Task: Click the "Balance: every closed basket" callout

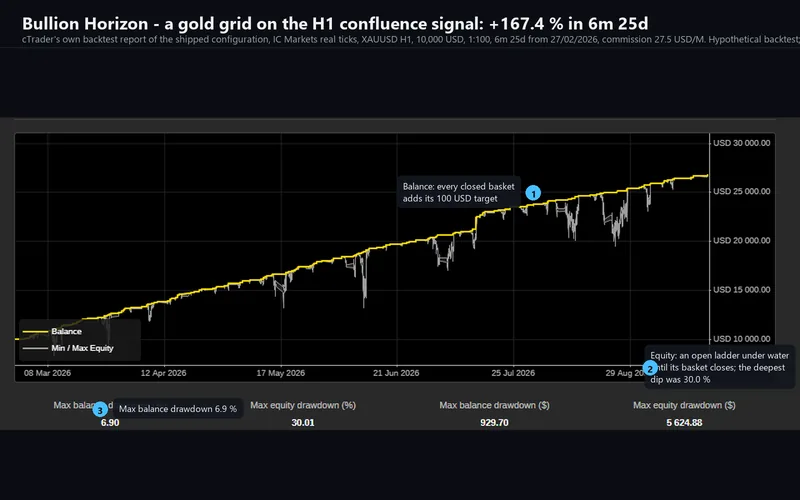Action: click(459, 192)
